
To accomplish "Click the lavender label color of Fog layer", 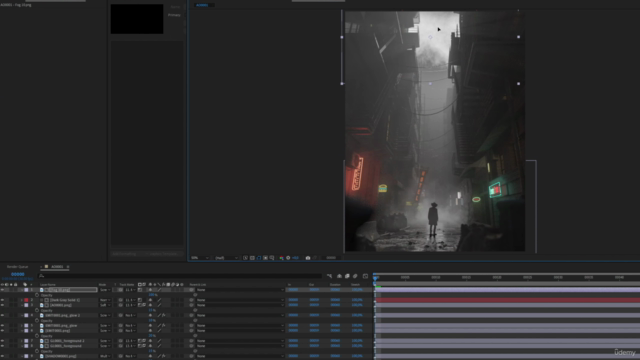I will point(27,290).
